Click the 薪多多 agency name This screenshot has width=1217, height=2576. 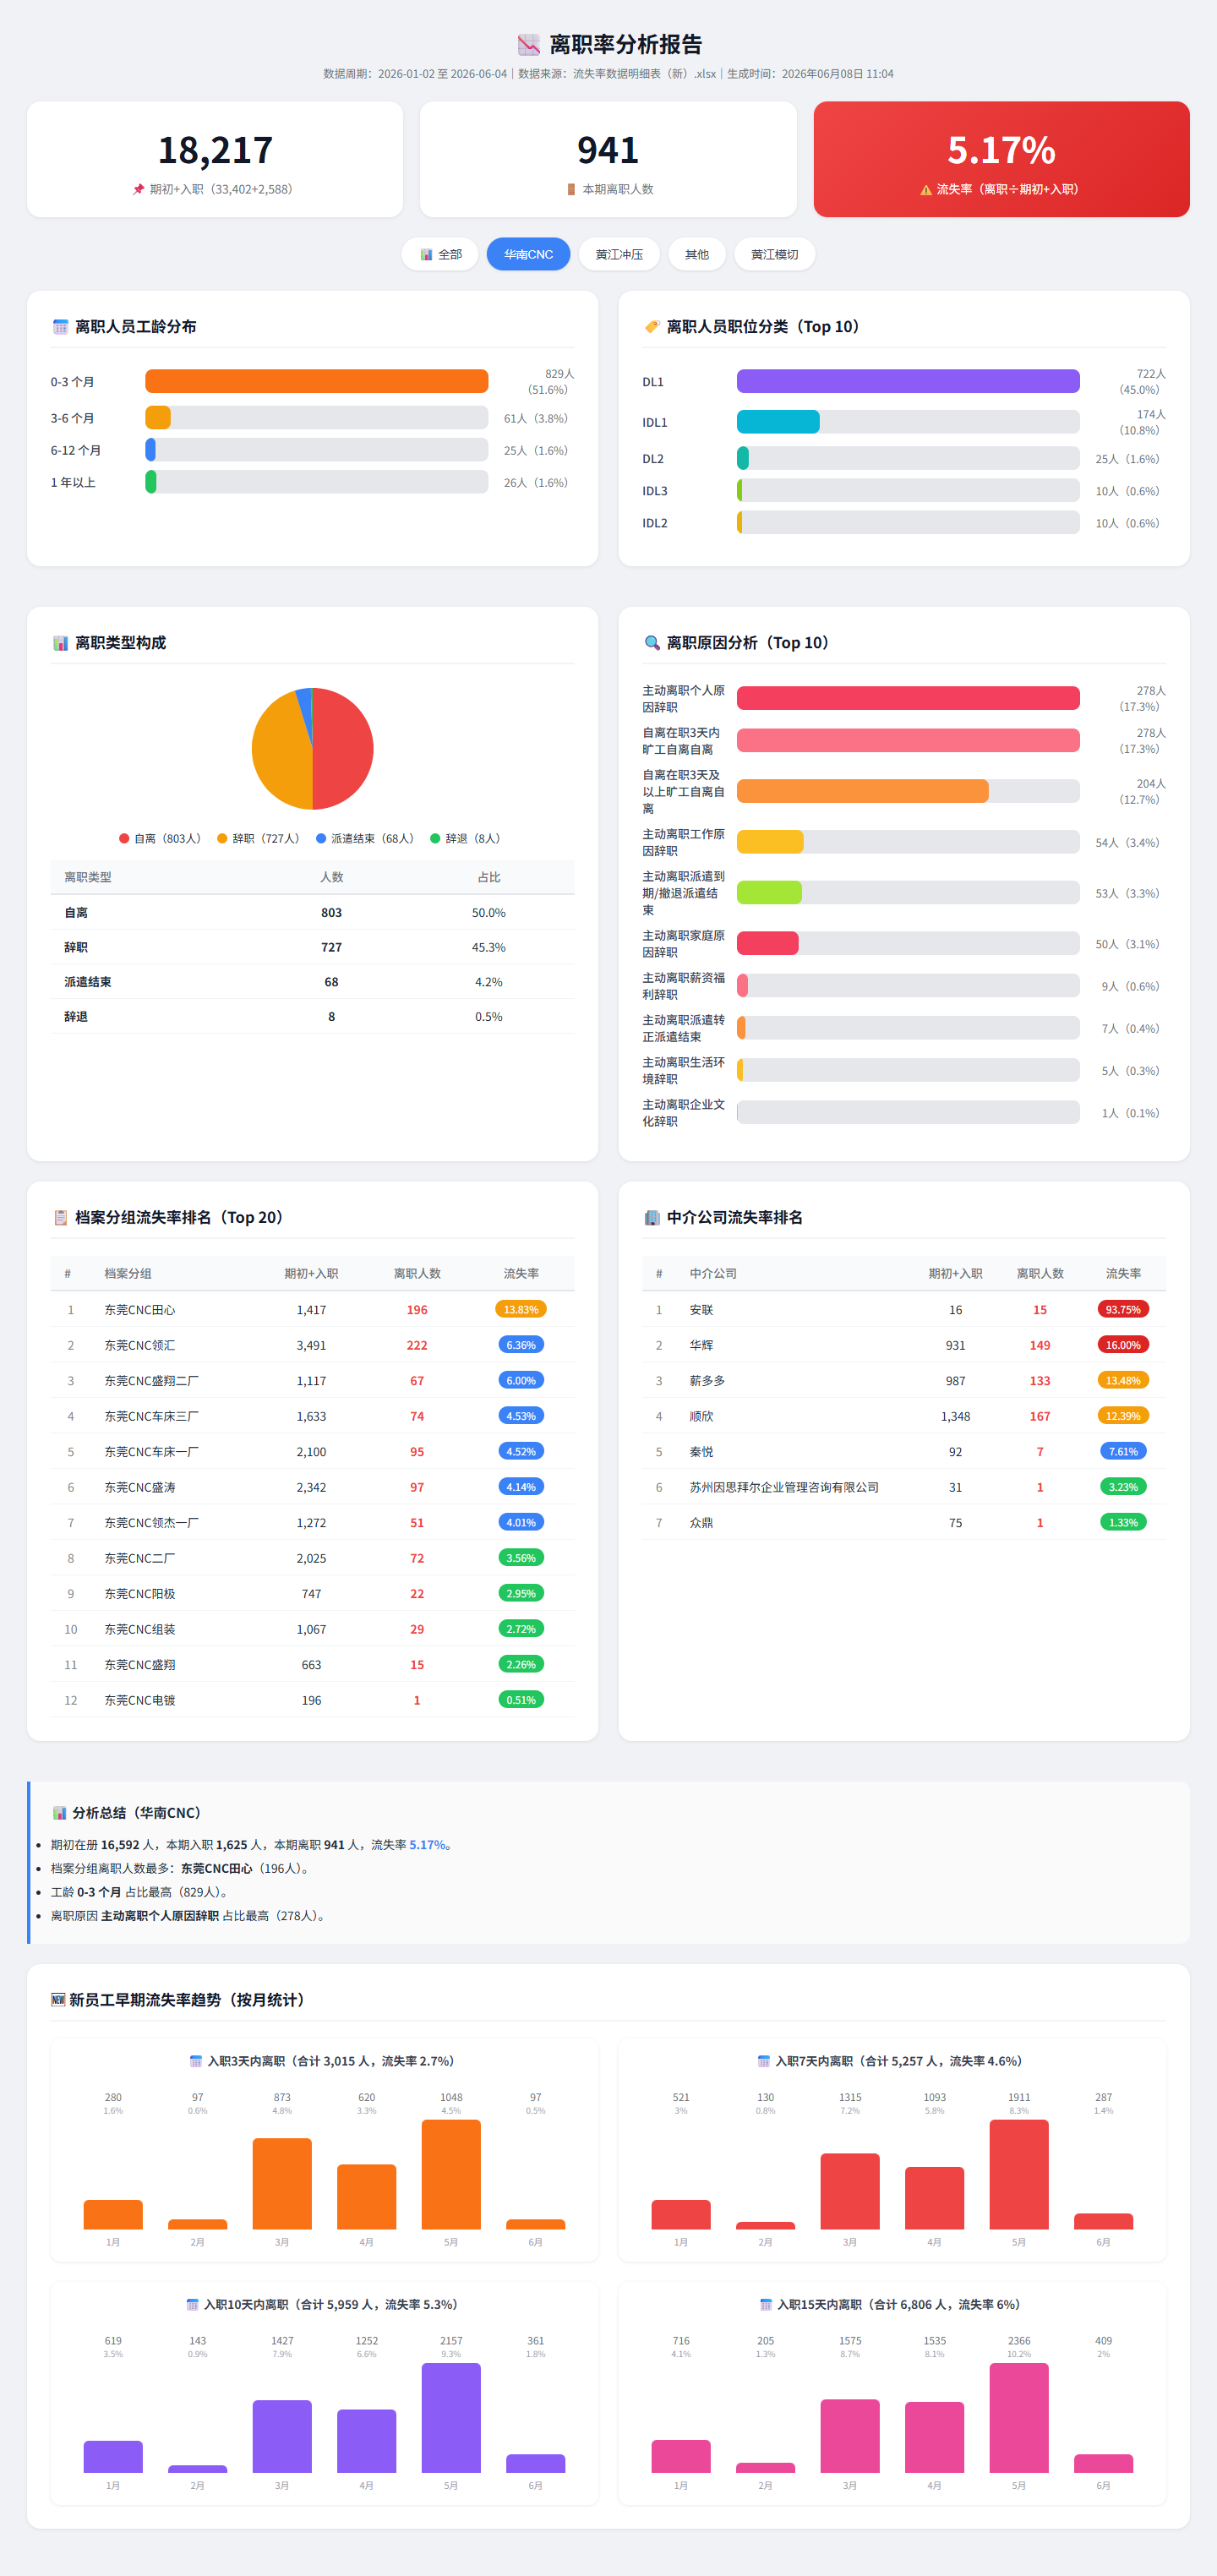[707, 1380]
